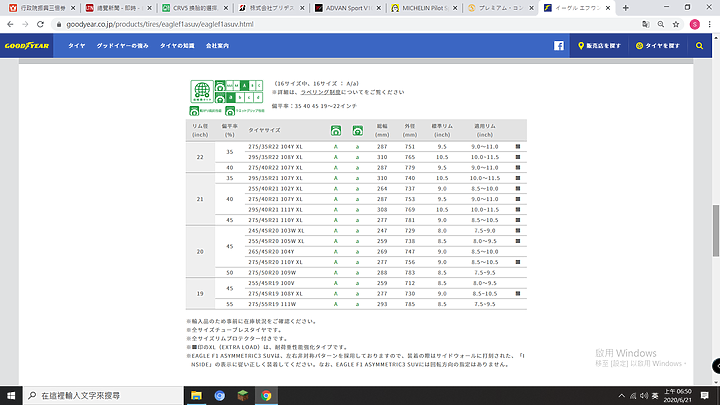Screen dimensions: 720x405
Task: Open Chrome from the taskbar
Action: tap(266, 395)
